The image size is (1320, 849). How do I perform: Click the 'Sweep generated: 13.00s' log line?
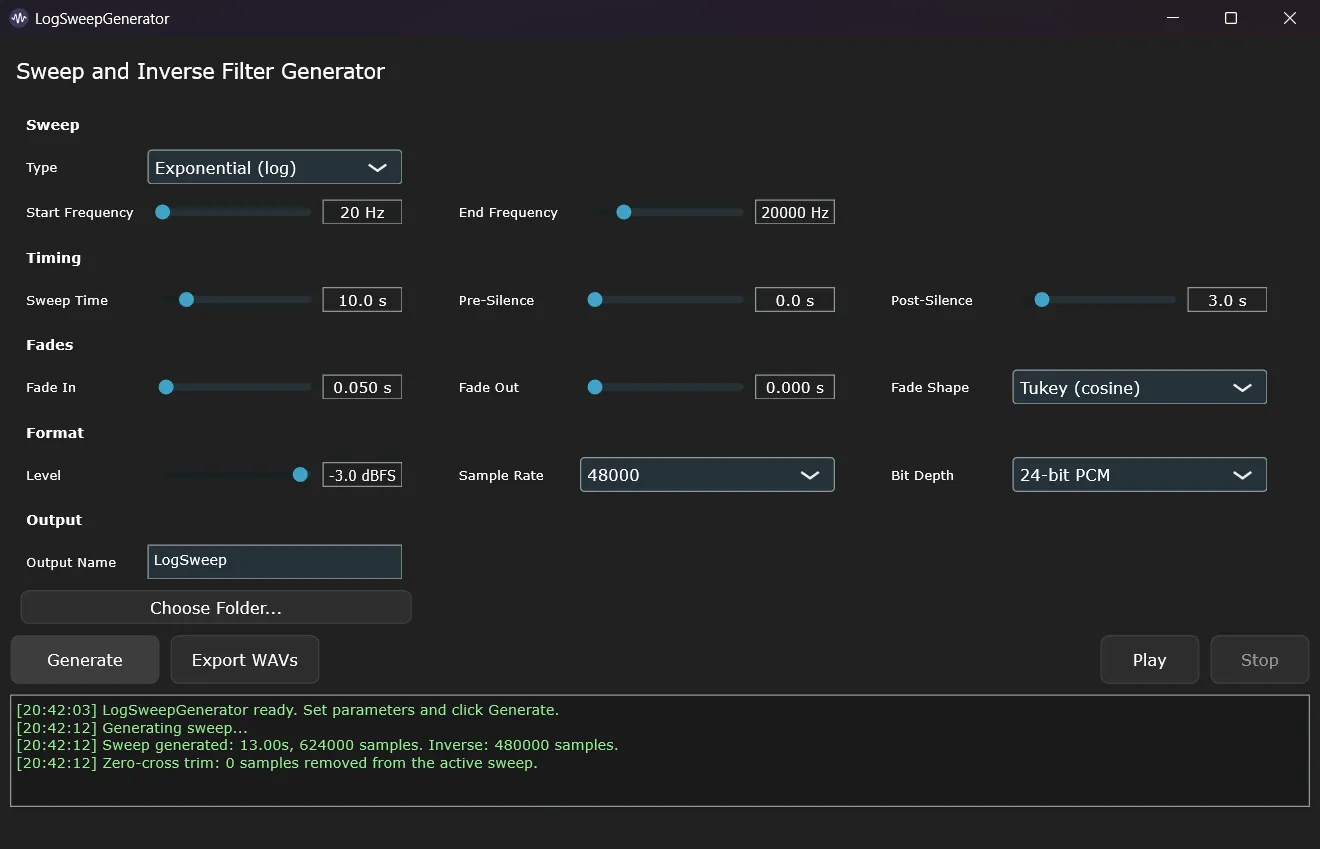click(x=317, y=745)
